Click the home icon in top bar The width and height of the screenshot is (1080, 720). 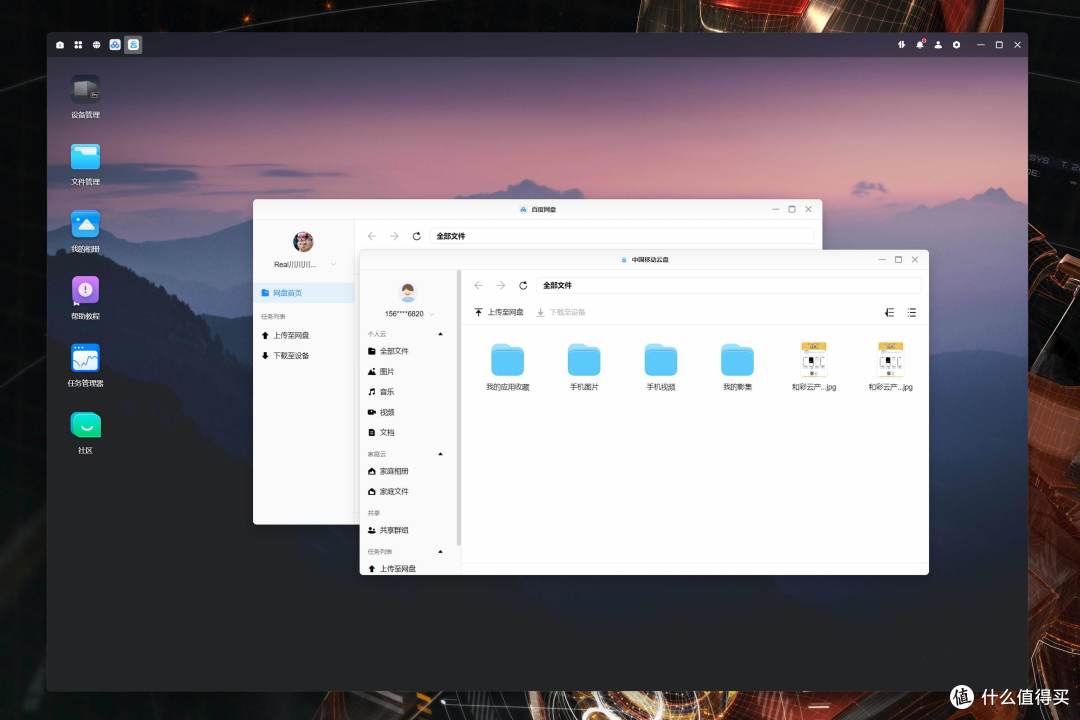pos(60,45)
